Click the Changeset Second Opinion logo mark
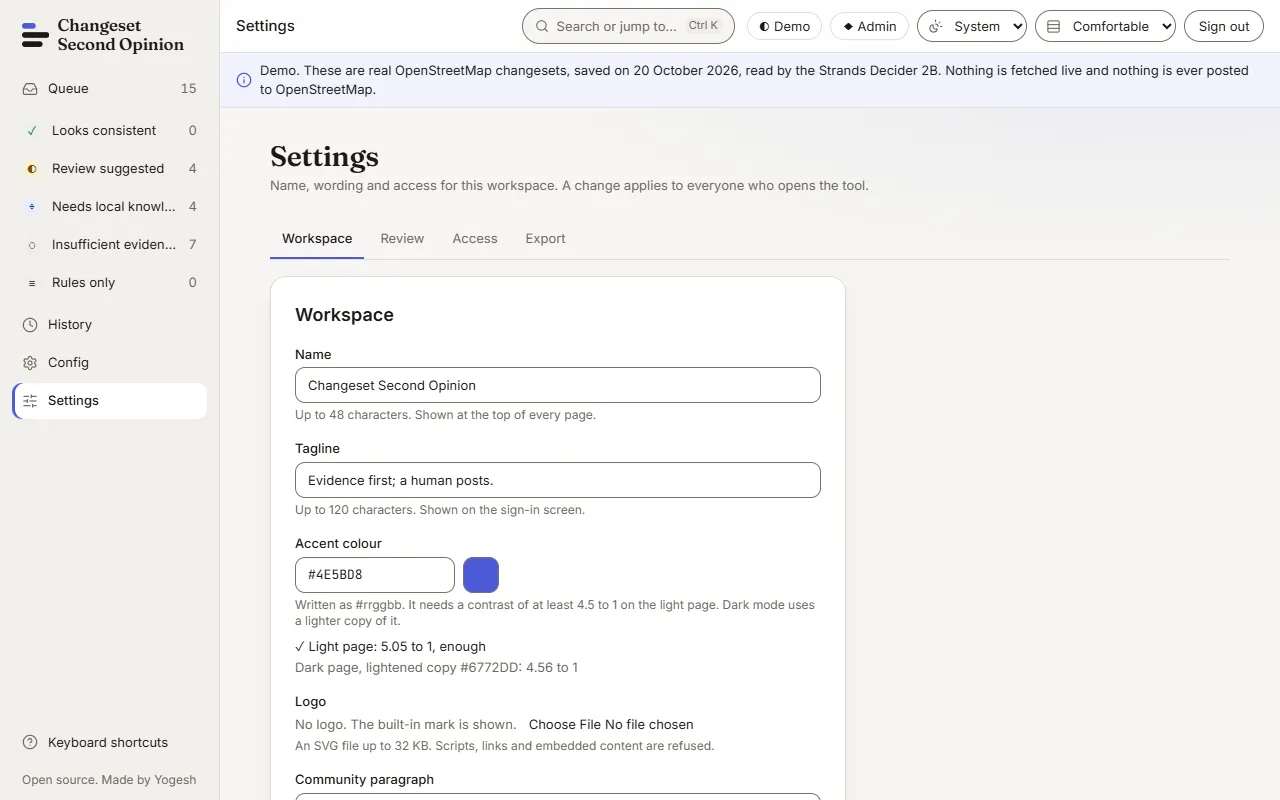The height and width of the screenshot is (800, 1280). tap(35, 35)
